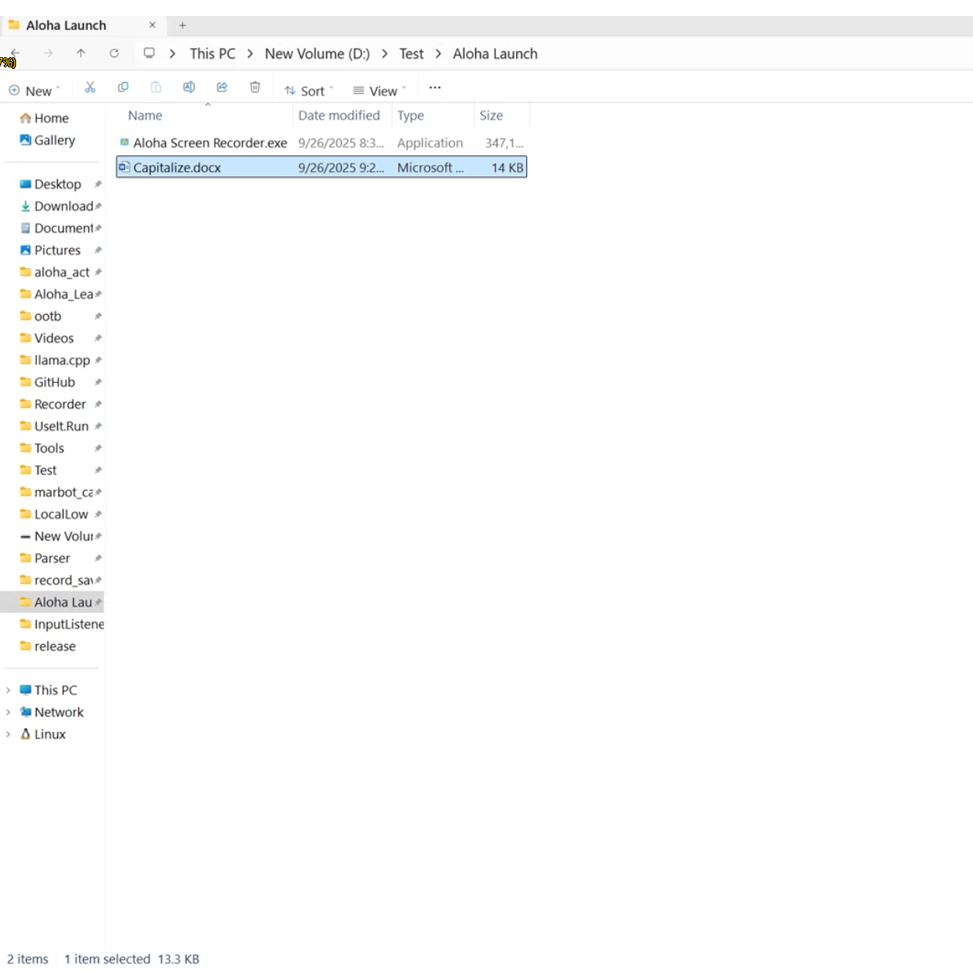Open the New item dropdown
The width and height of the screenshot is (973, 972).
[34, 91]
